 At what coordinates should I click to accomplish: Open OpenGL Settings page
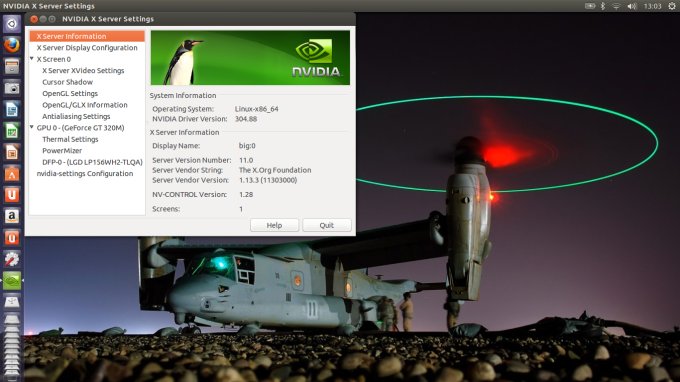(x=70, y=93)
